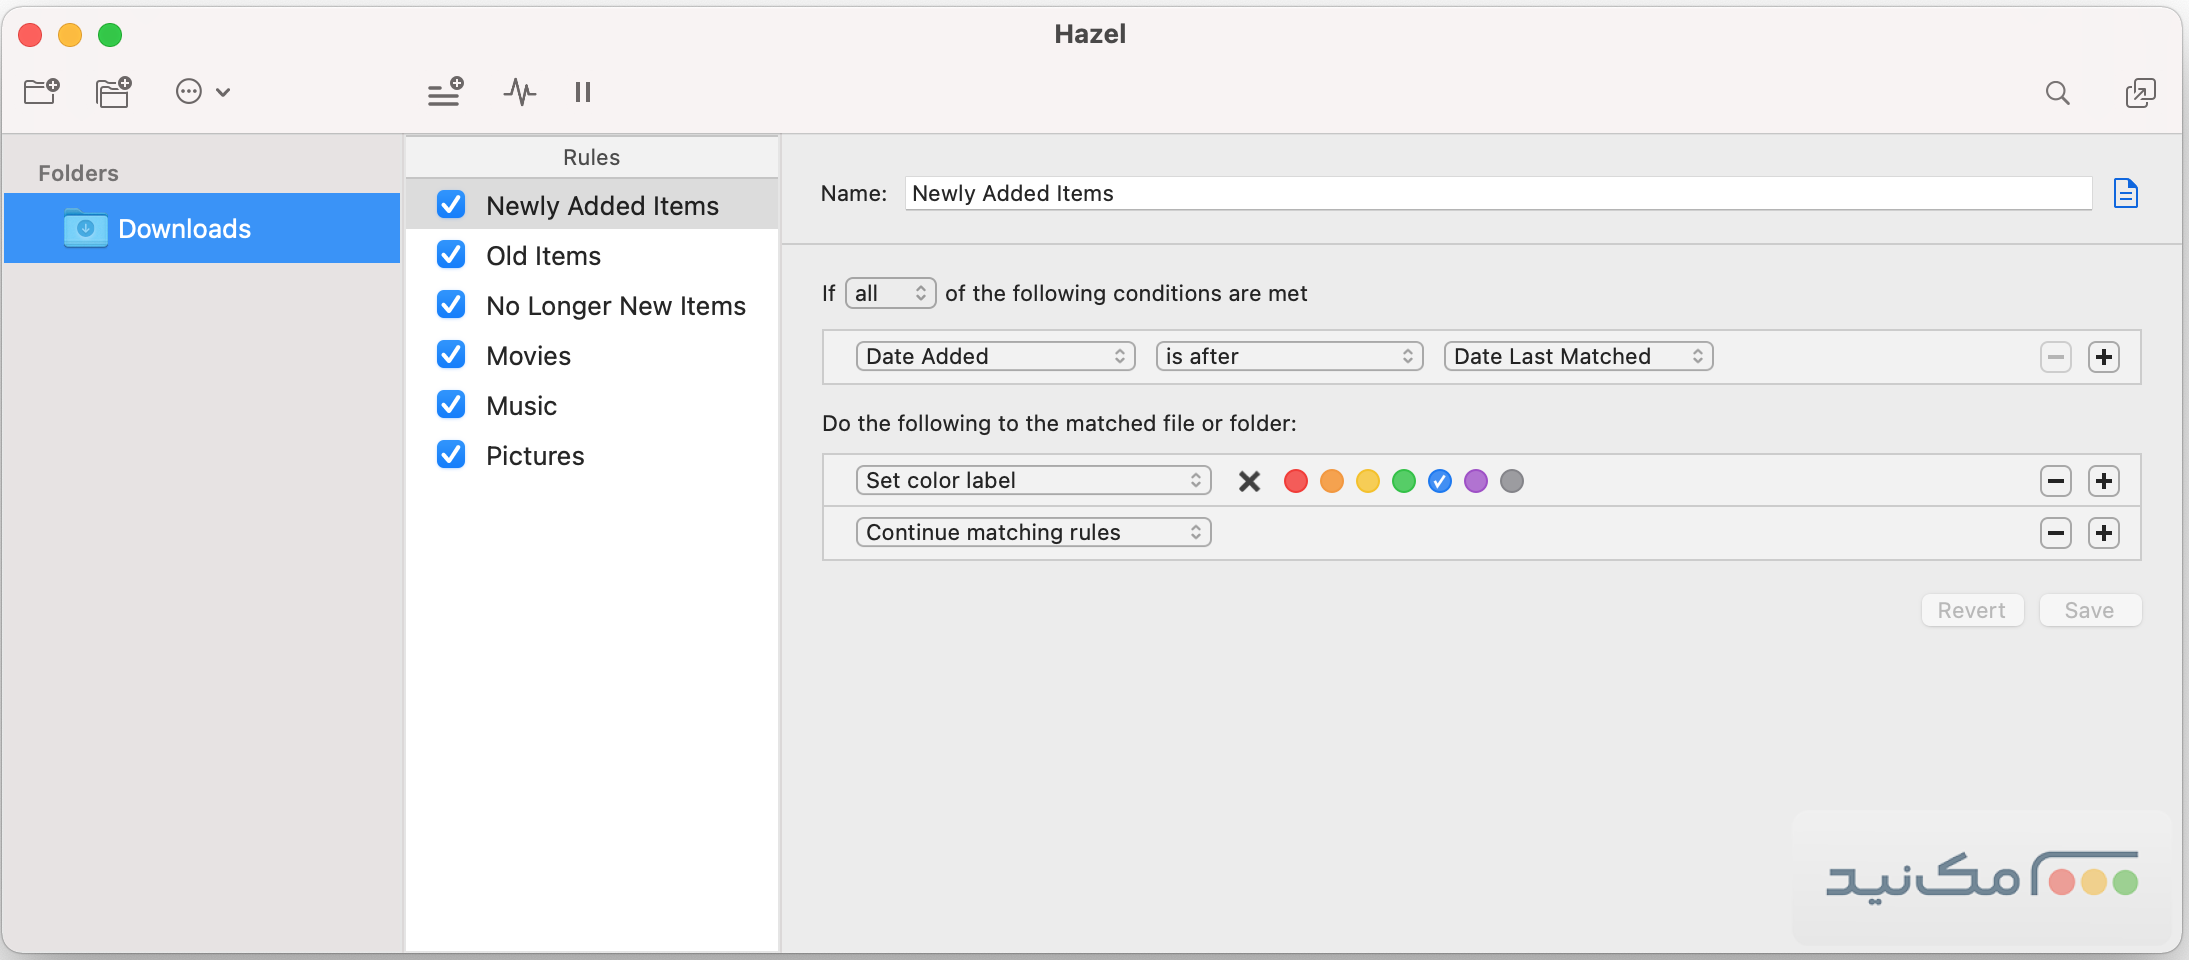
Task: Toggle the Pictures rule checkbox
Action: [451, 455]
